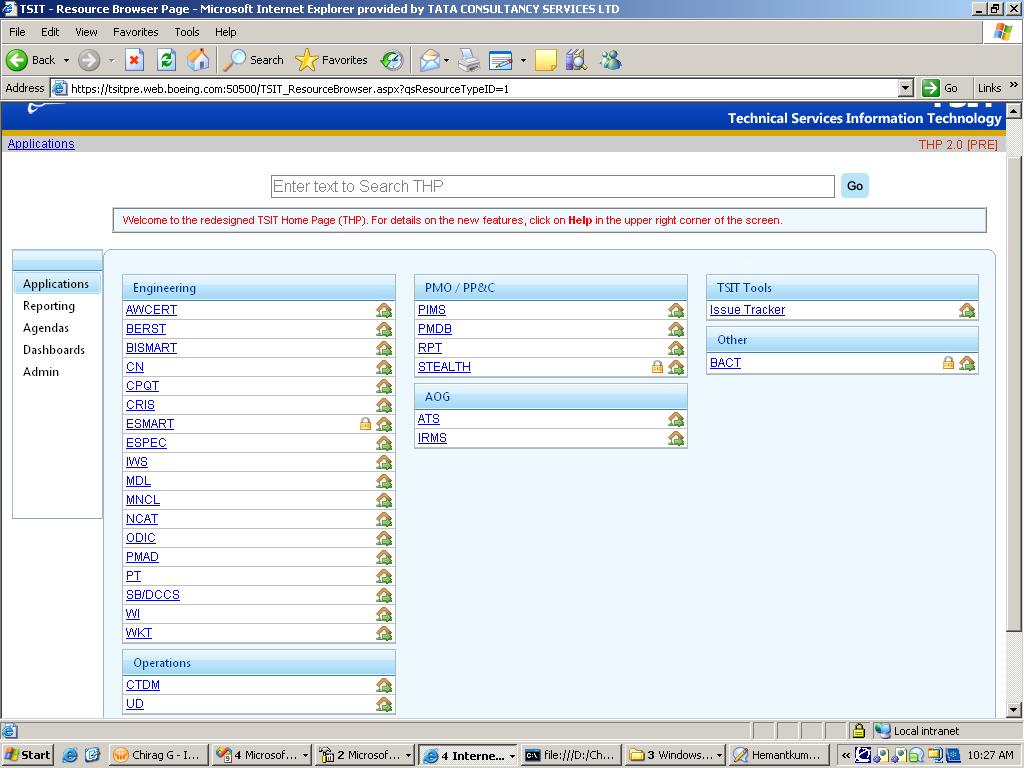Click the Stop loading red X icon
1024x768 pixels.
pyautogui.click(x=135, y=60)
